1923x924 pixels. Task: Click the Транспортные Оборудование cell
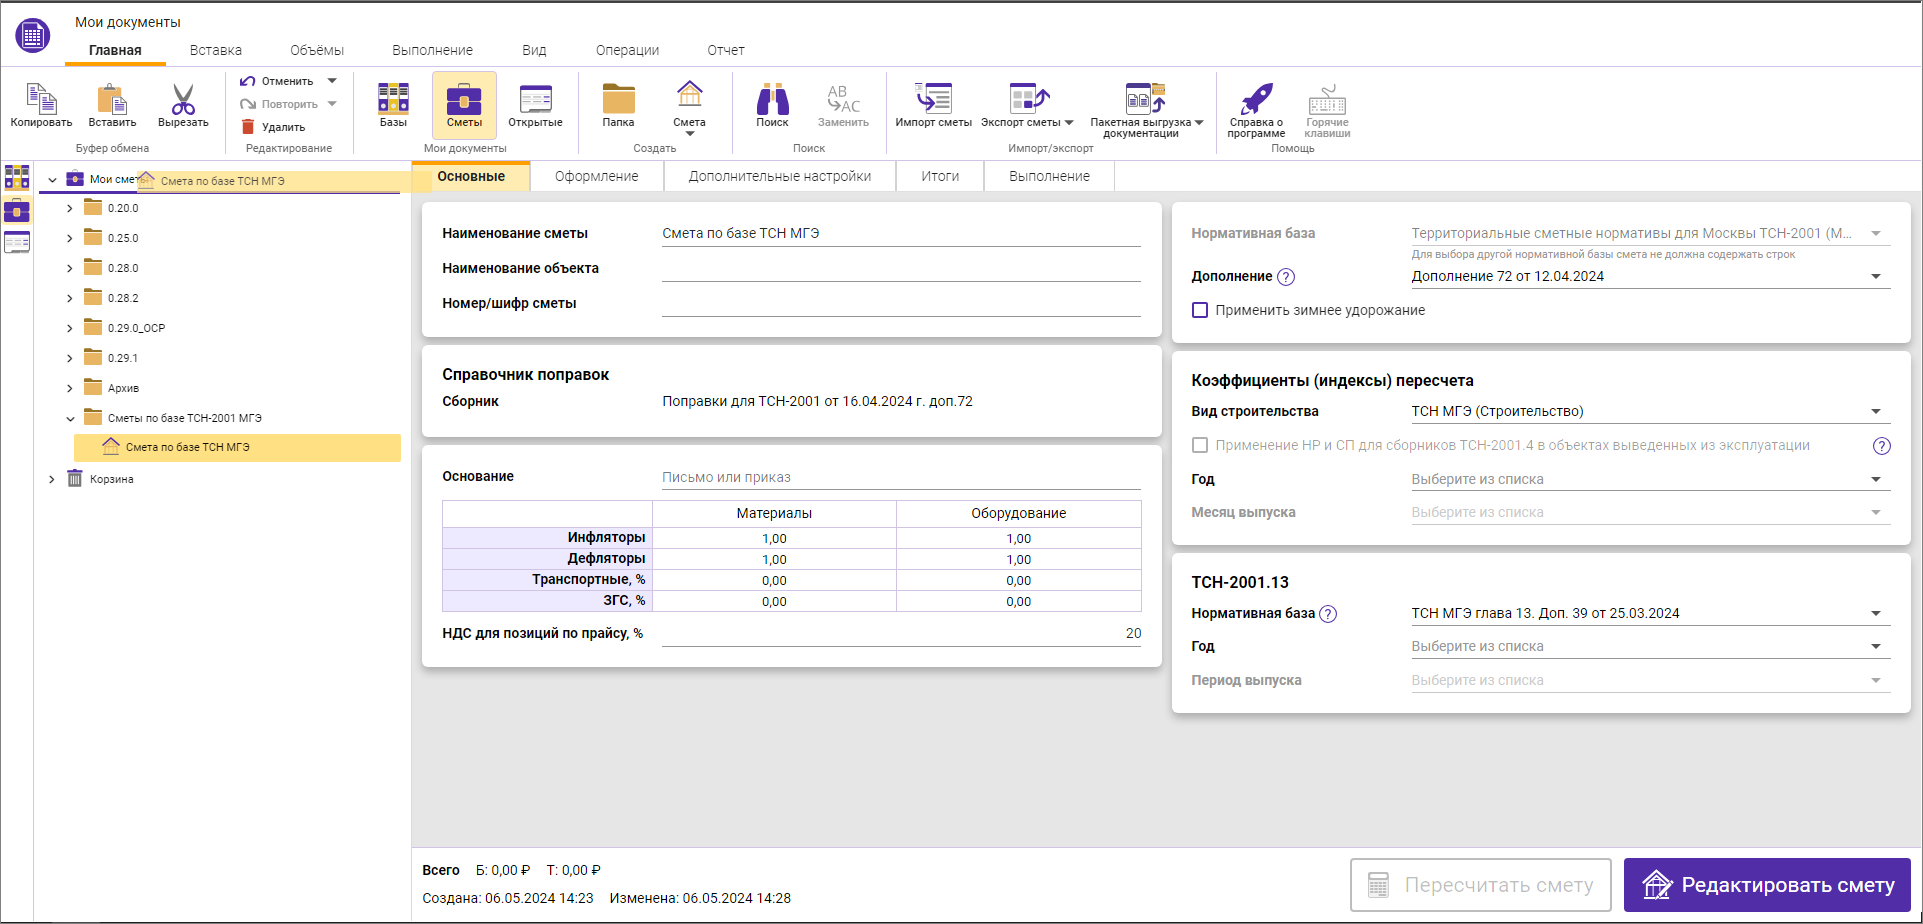(x=1019, y=580)
